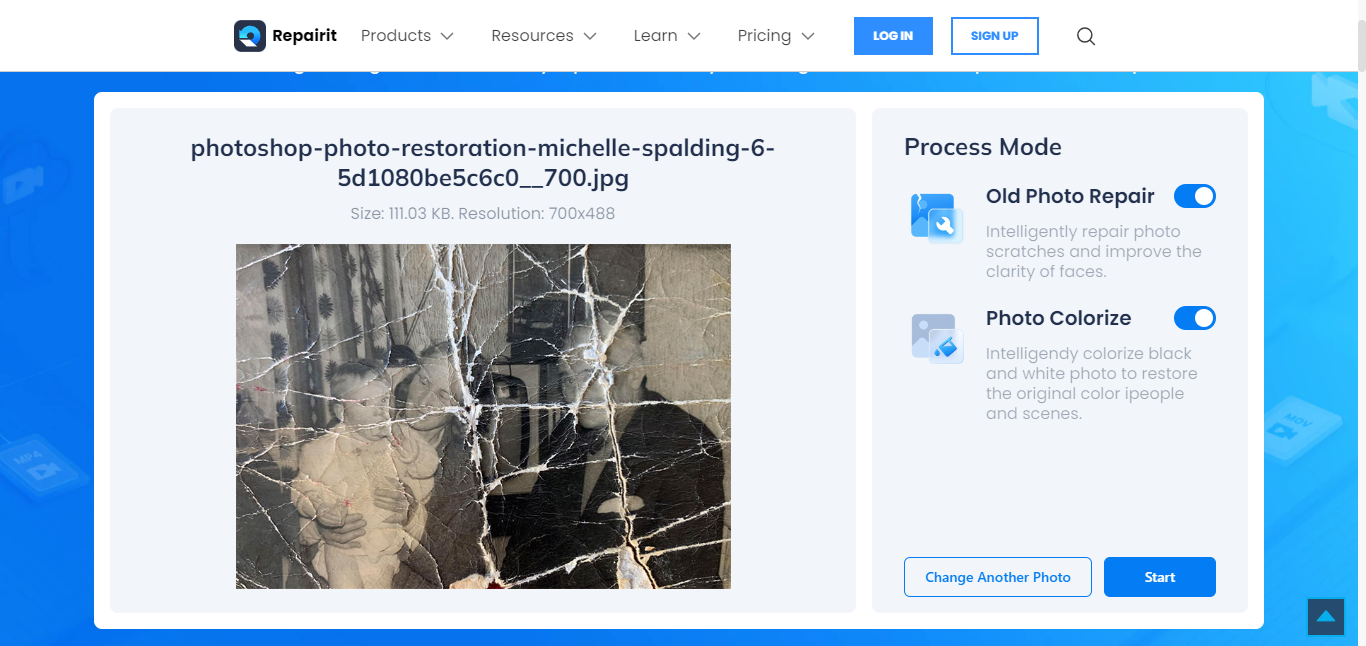This screenshot has width=1366, height=646.
Task: Click the 'Intelligently repair photo scratches' description
Action: (1094, 252)
